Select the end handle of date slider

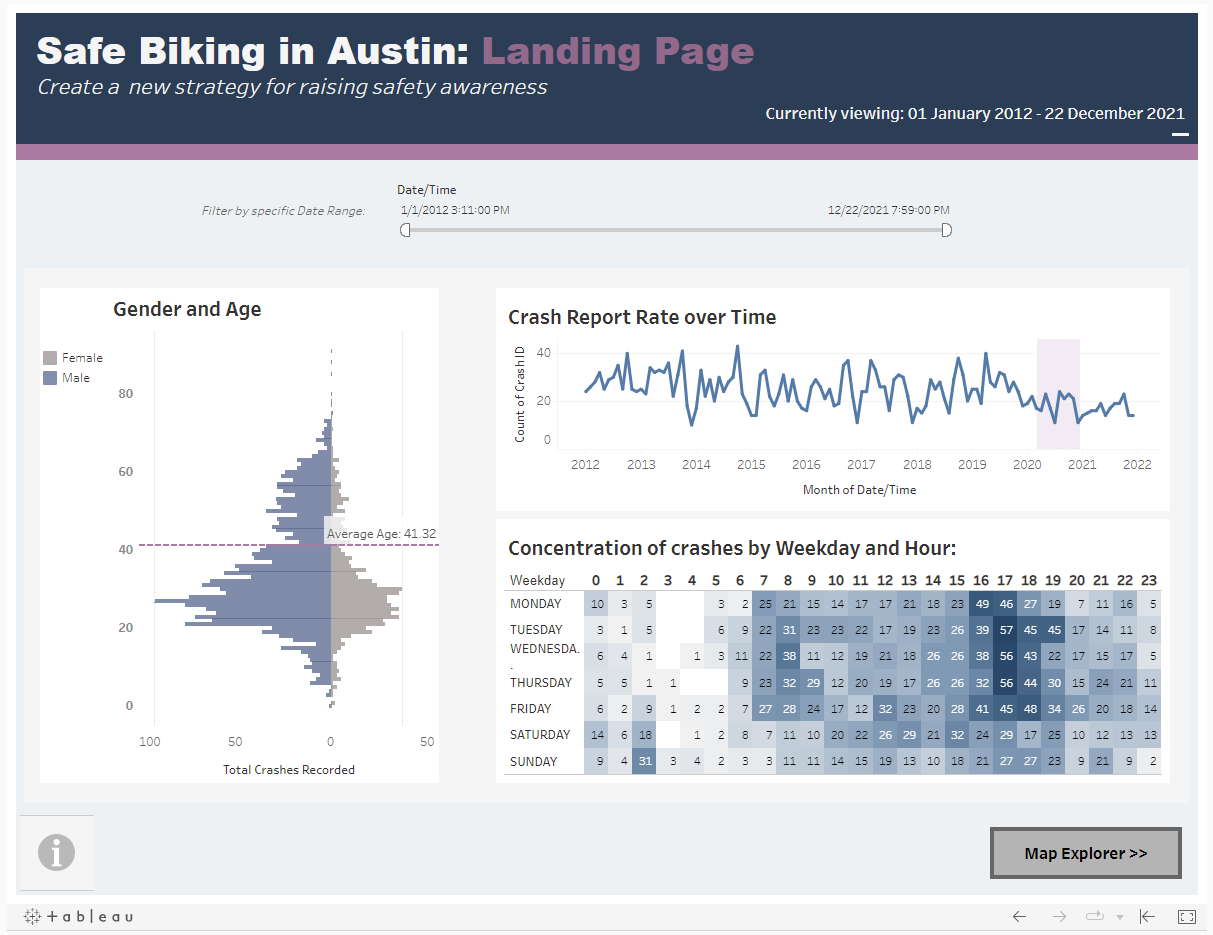(946, 231)
